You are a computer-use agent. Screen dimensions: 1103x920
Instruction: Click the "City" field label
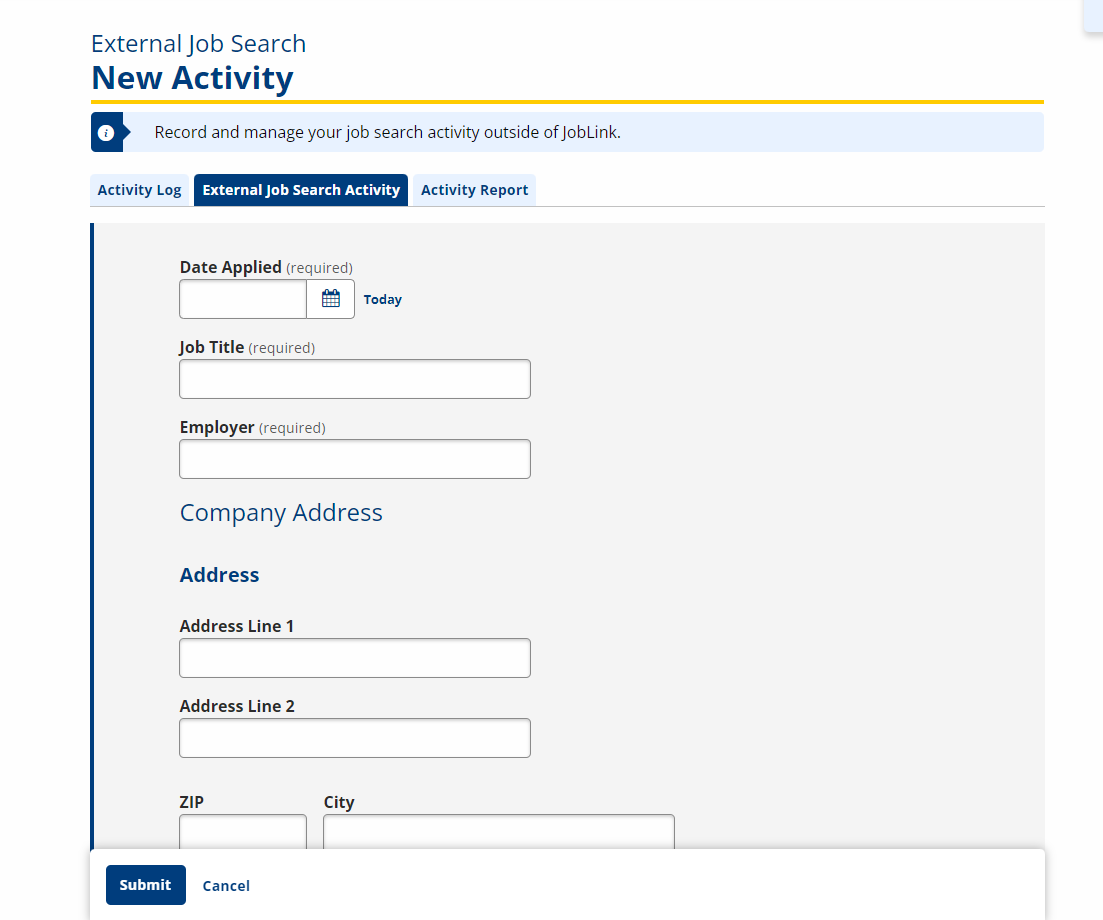pyautogui.click(x=339, y=803)
